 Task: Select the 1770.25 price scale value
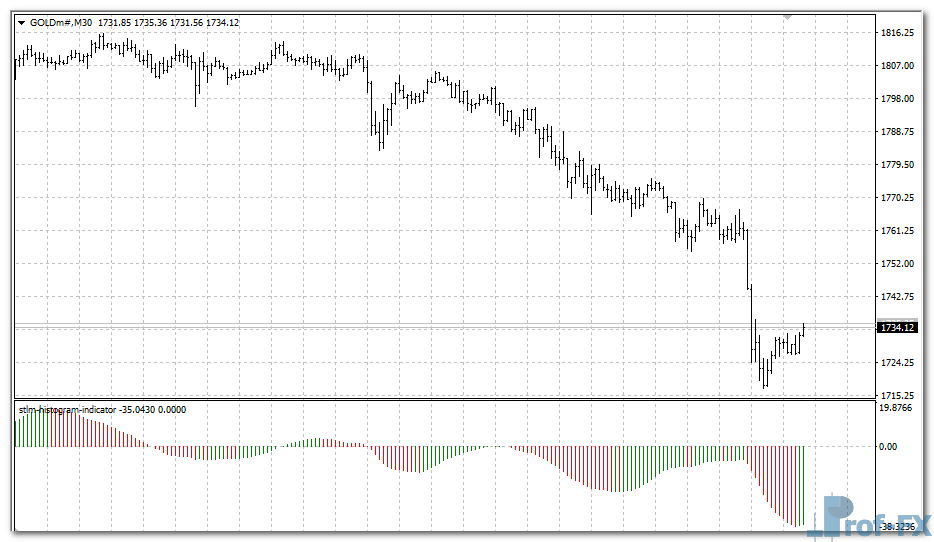[897, 198]
